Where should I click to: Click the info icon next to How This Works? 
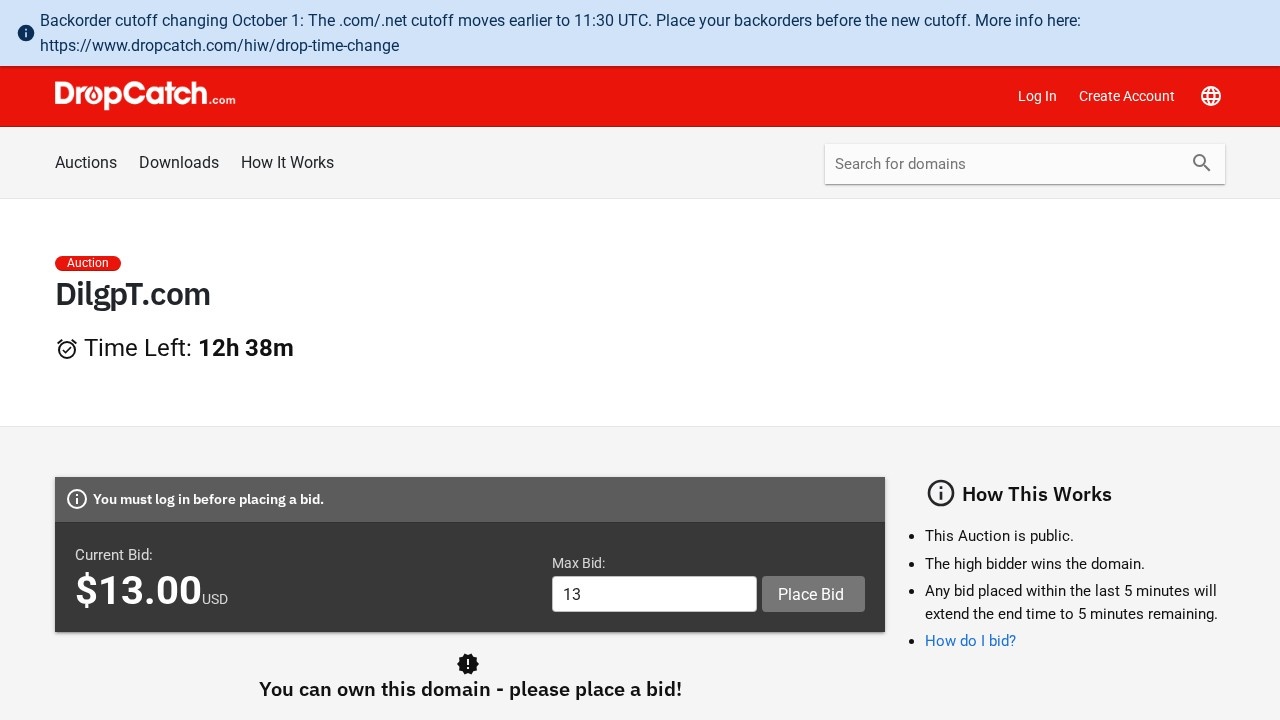[x=941, y=493]
